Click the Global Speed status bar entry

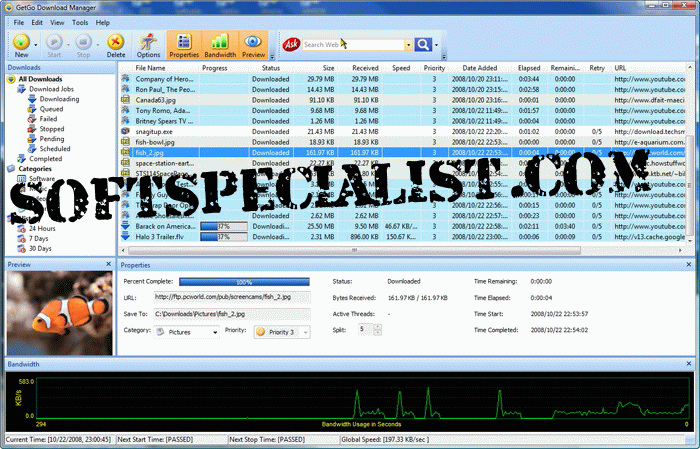tap(385, 440)
